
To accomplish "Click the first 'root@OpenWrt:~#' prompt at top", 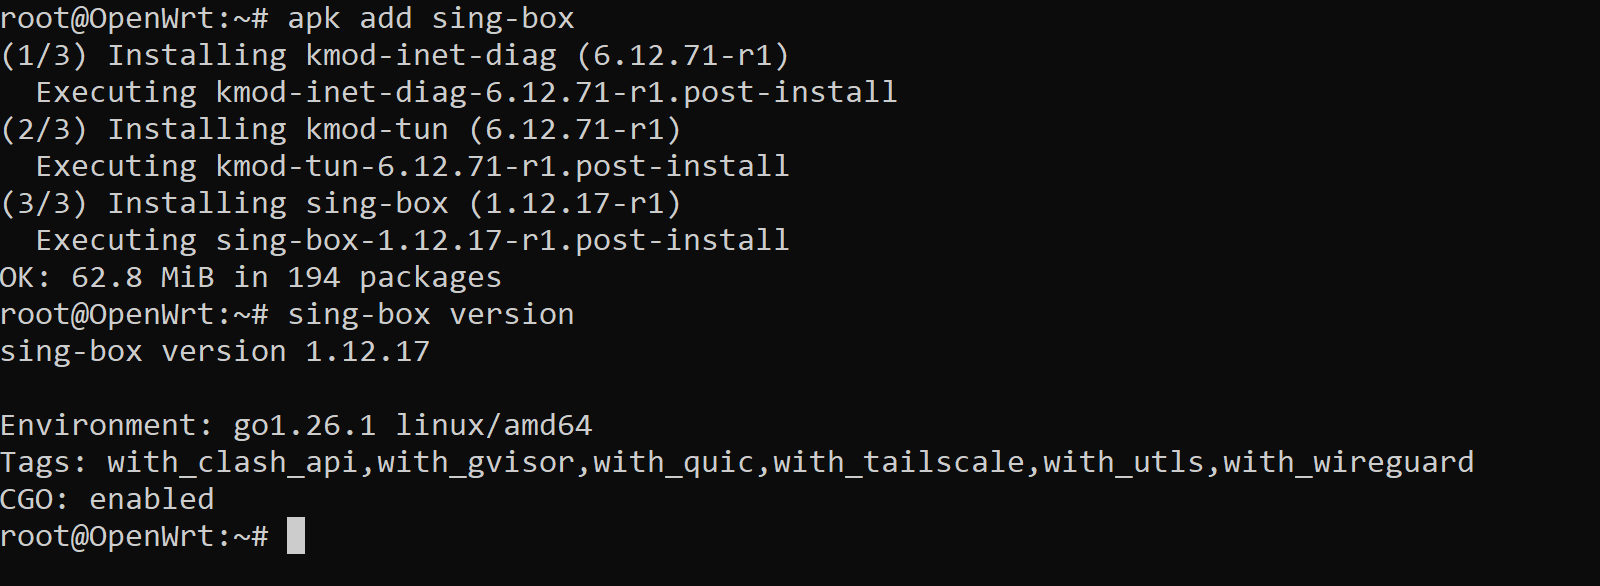I will click(x=134, y=19).
